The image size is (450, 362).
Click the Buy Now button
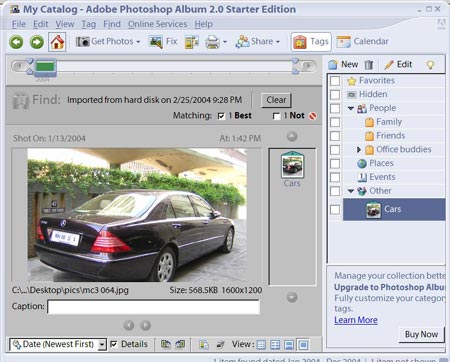[421, 334]
